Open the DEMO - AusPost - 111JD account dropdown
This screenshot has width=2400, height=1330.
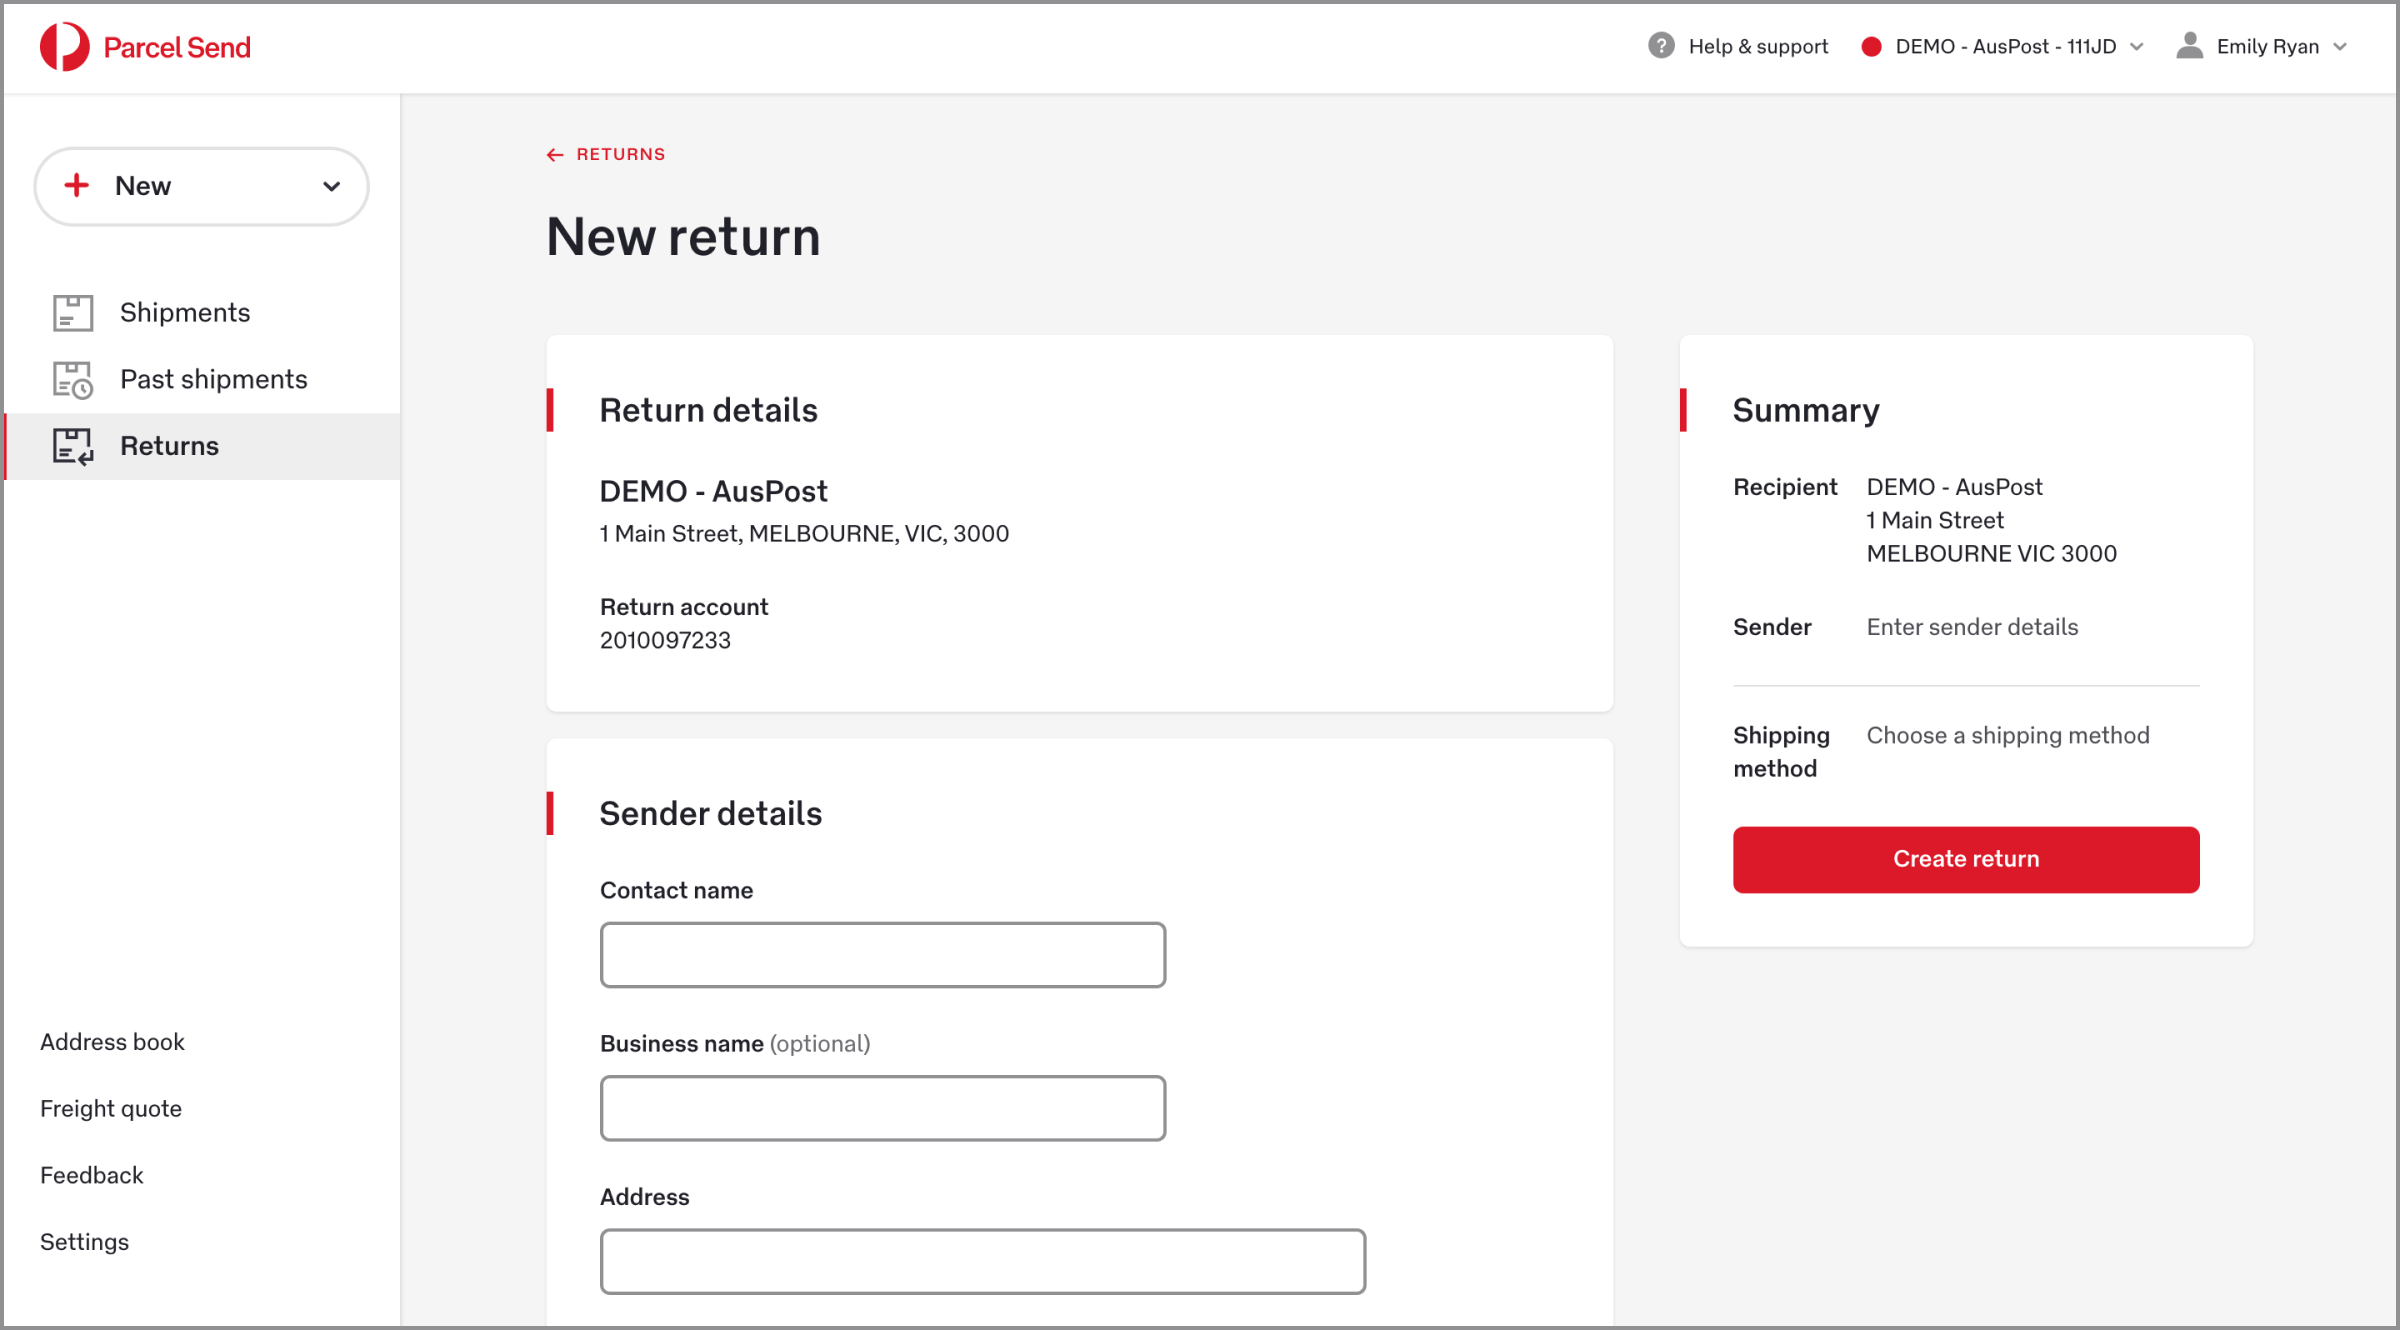pyautogui.click(x=2003, y=47)
